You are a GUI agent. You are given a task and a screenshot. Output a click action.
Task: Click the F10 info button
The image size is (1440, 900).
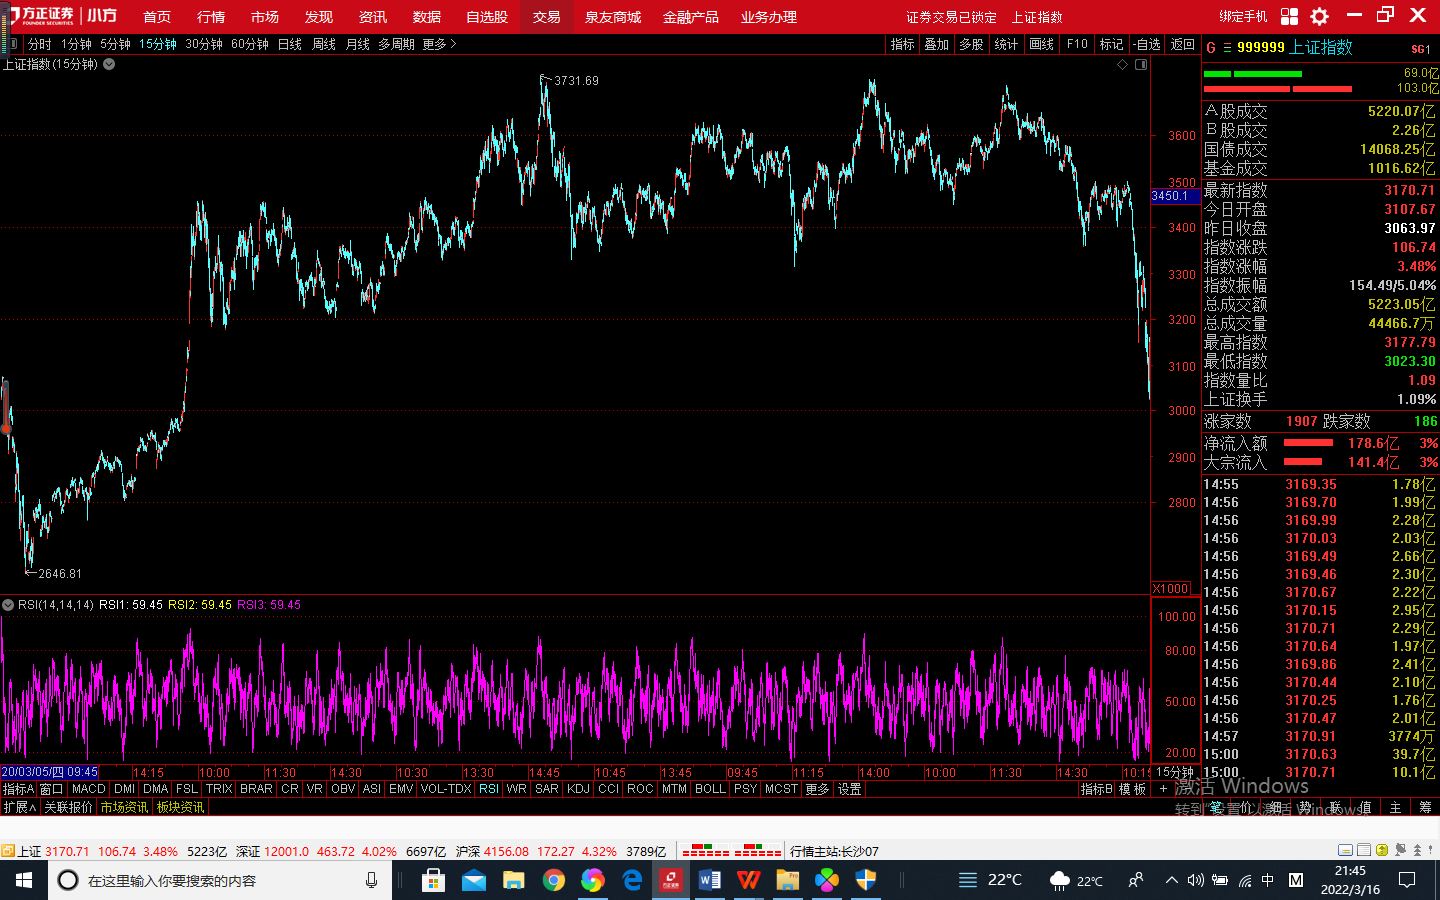1077,44
